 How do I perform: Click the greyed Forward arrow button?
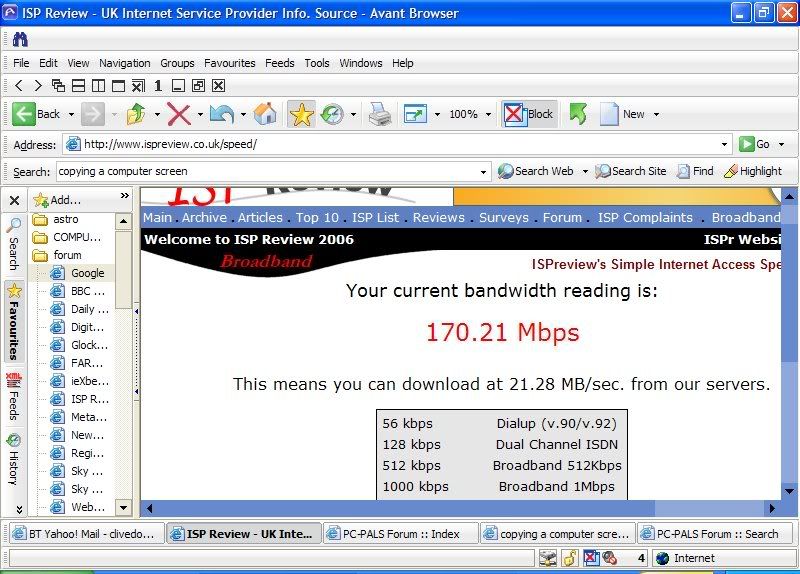click(93, 114)
